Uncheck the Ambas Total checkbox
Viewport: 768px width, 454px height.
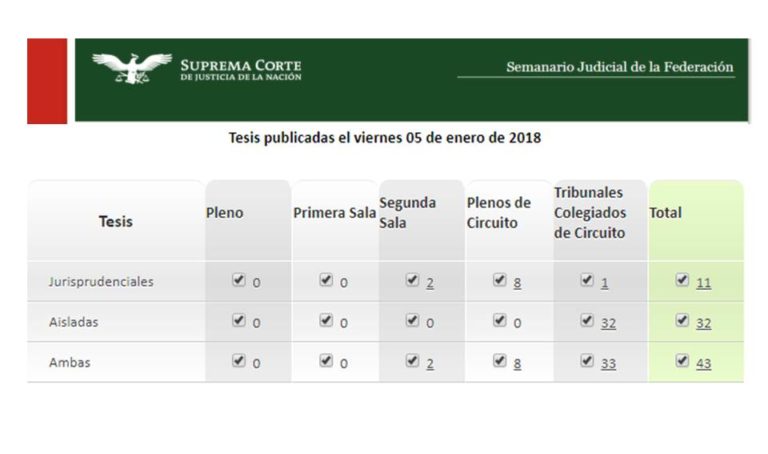point(682,361)
